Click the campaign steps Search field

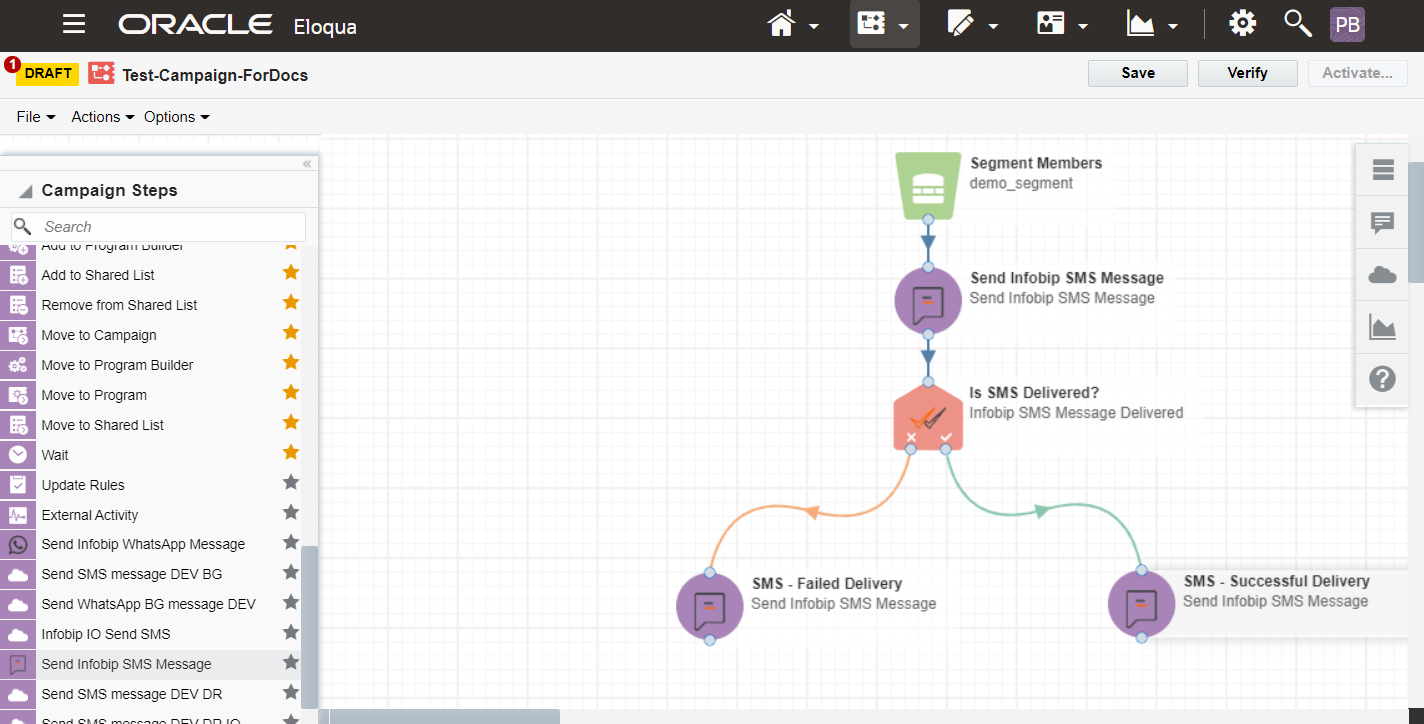[170, 227]
